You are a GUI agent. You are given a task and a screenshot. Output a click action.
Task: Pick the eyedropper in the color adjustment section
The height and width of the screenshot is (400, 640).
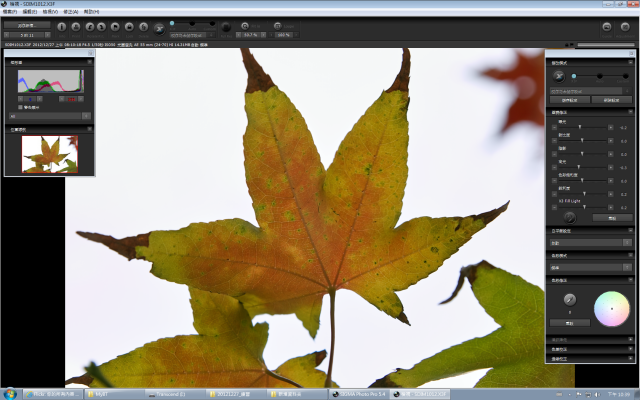pyautogui.click(x=570, y=300)
